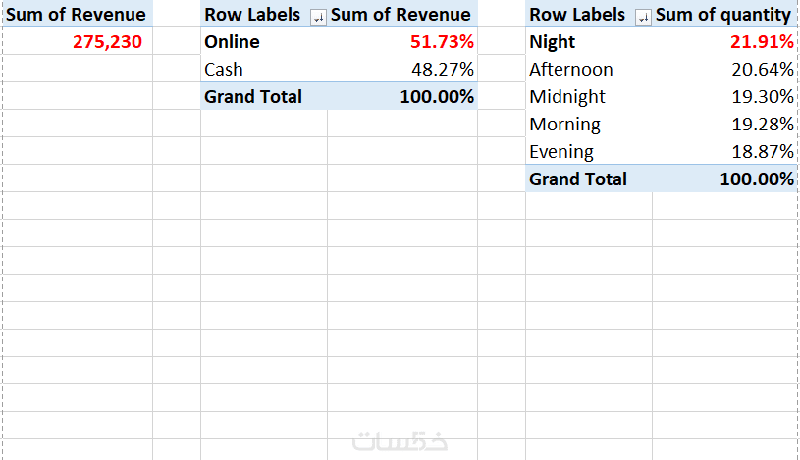The height and width of the screenshot is (460, 800).
Task: Select the Morning row label
Action: point(565,125)
